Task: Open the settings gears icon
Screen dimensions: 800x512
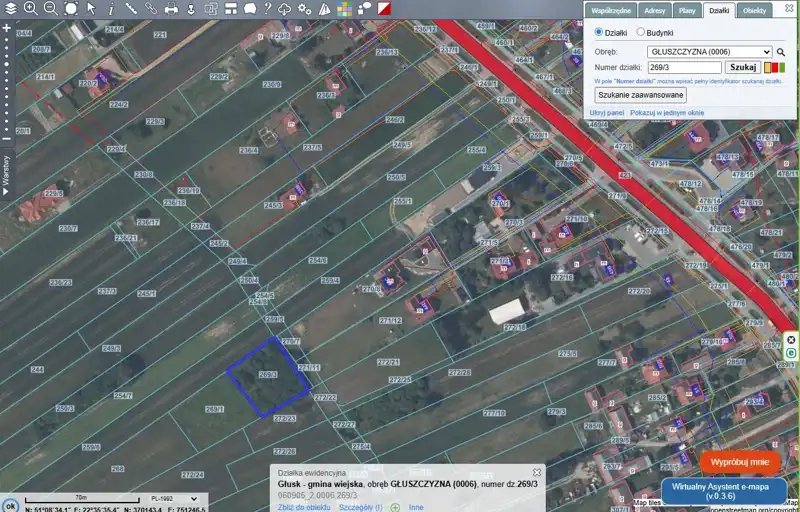Action: pos(305,8)
